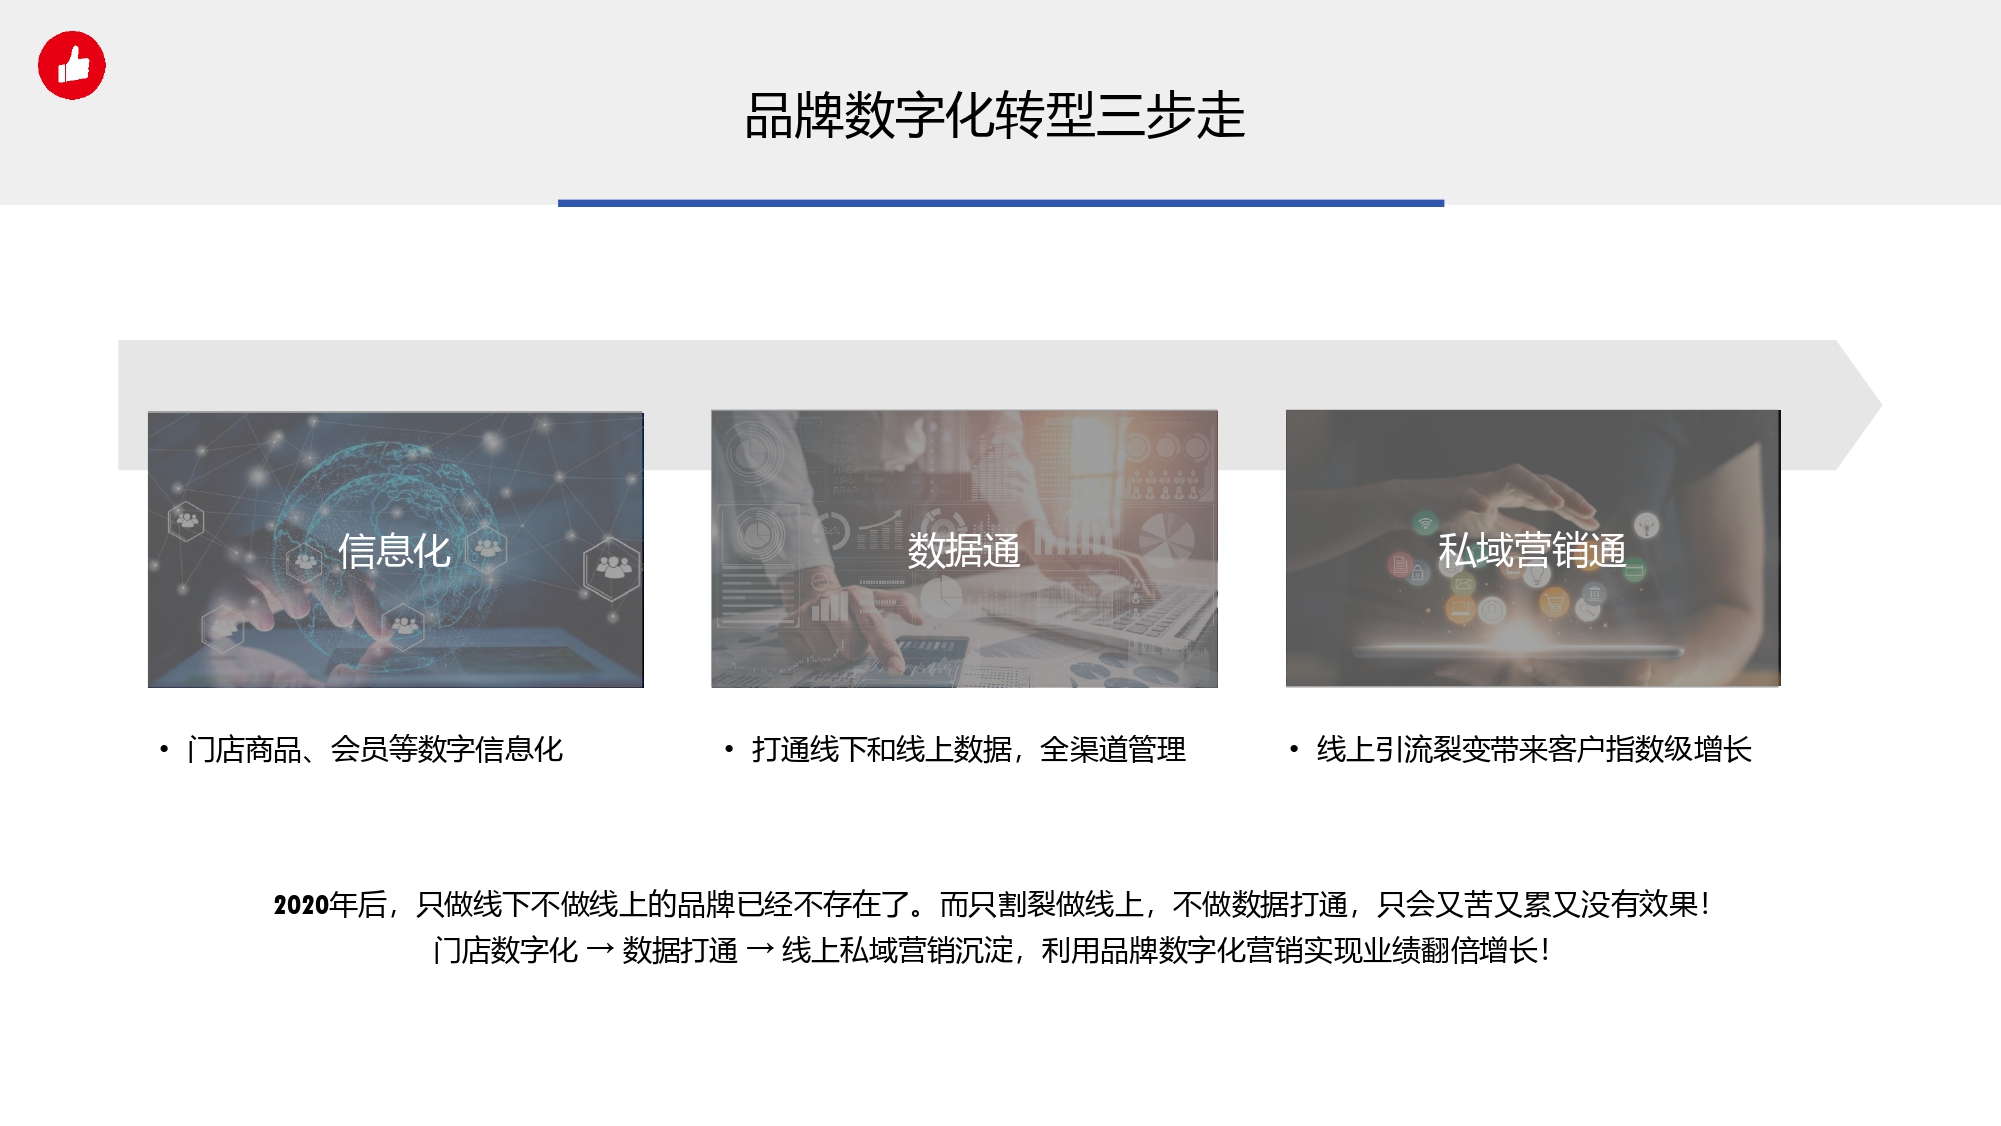Click the largest hexagon people icon at right edge

tap(612, 567)
